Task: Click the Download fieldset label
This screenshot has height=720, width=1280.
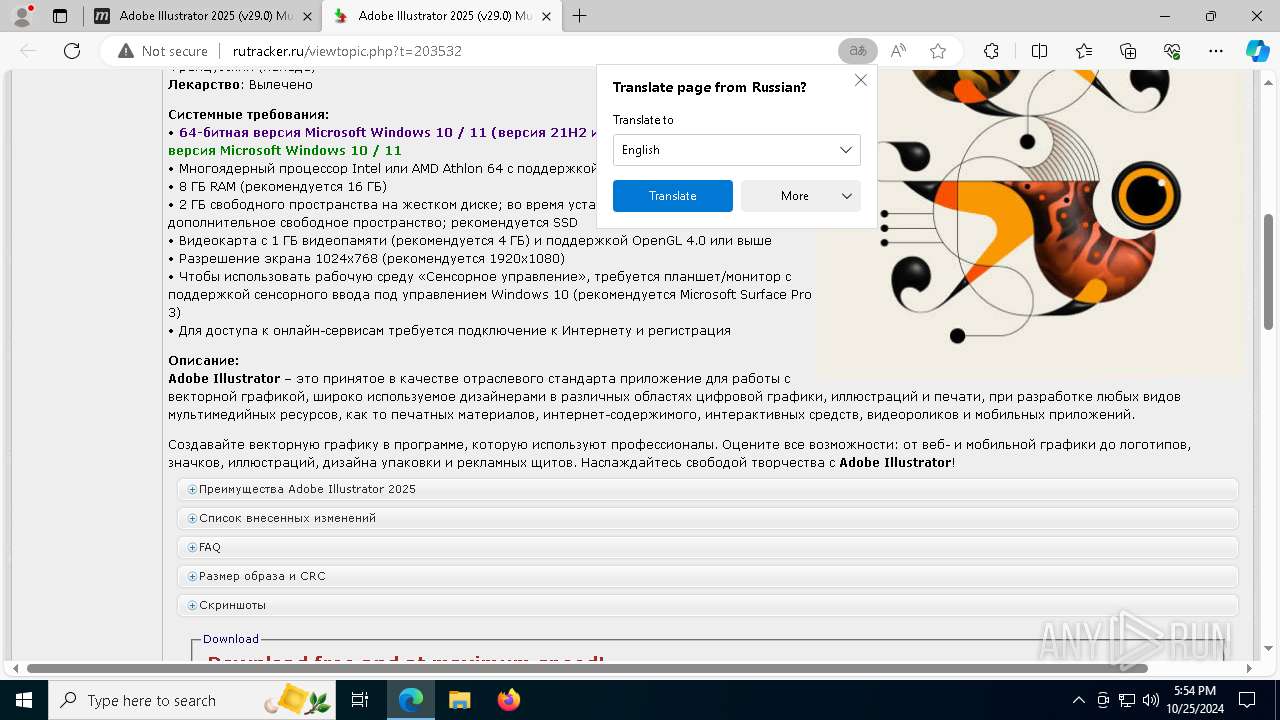Action: point(231,639)
